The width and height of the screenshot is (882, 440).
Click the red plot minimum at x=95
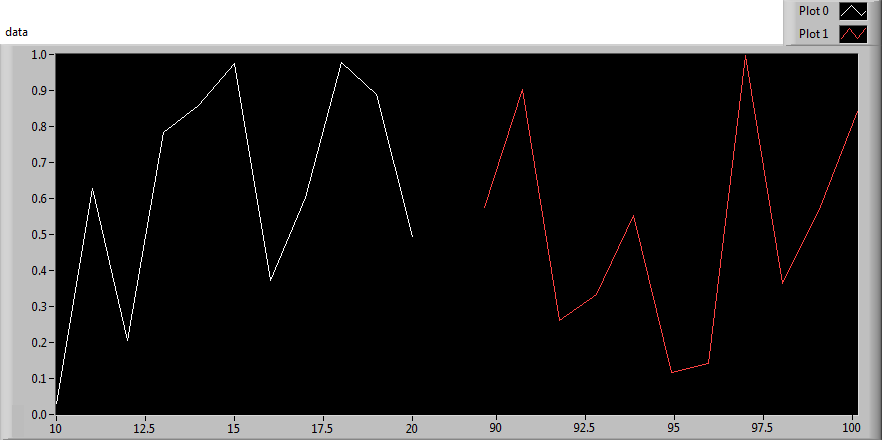672,372
